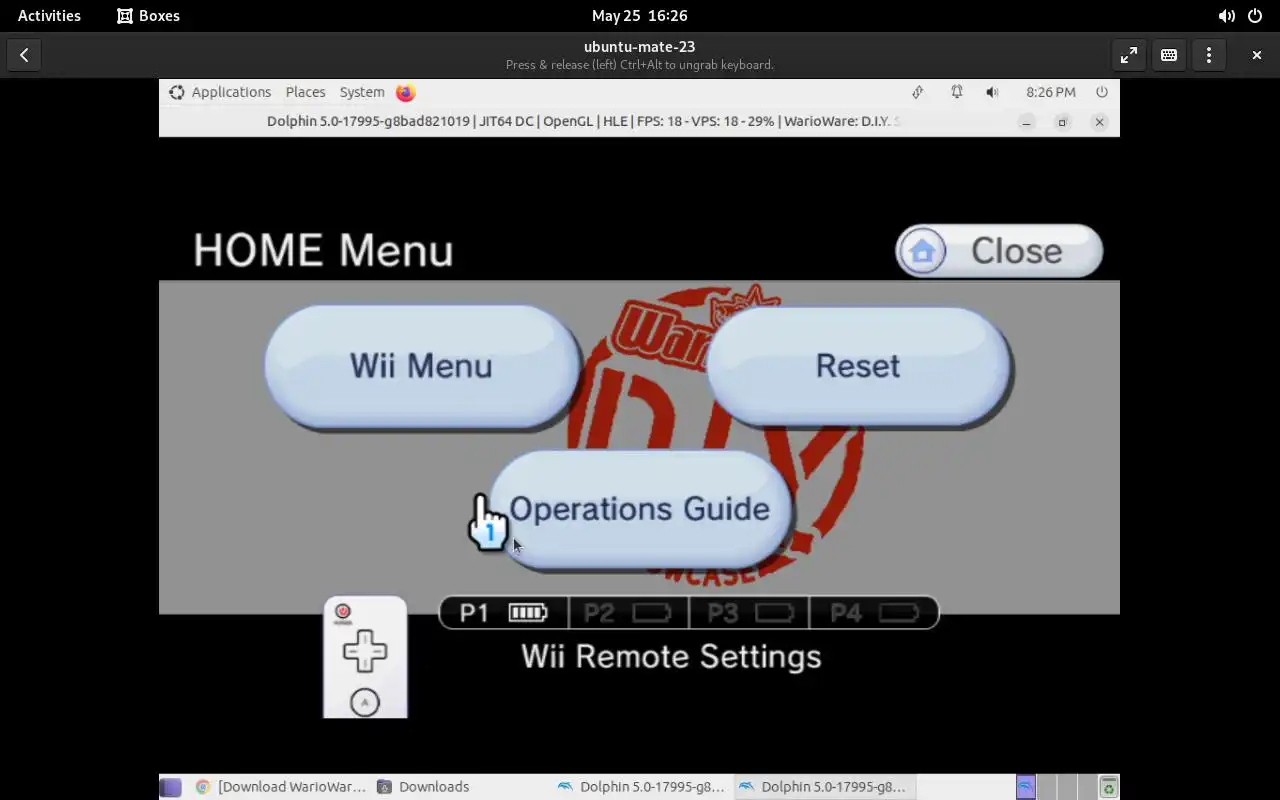Maximize the Dolphin emulator window

click(x=1062, y=122)
